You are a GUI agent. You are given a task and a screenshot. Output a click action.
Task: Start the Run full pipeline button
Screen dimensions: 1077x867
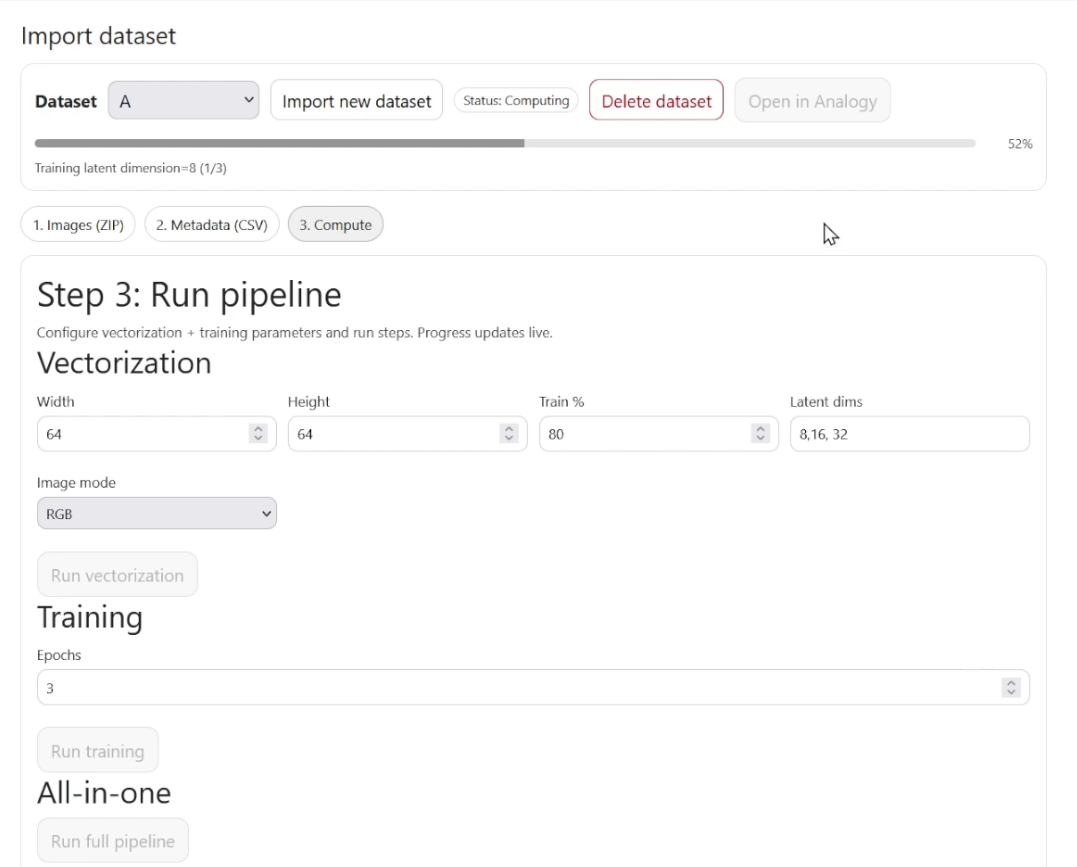112,840
